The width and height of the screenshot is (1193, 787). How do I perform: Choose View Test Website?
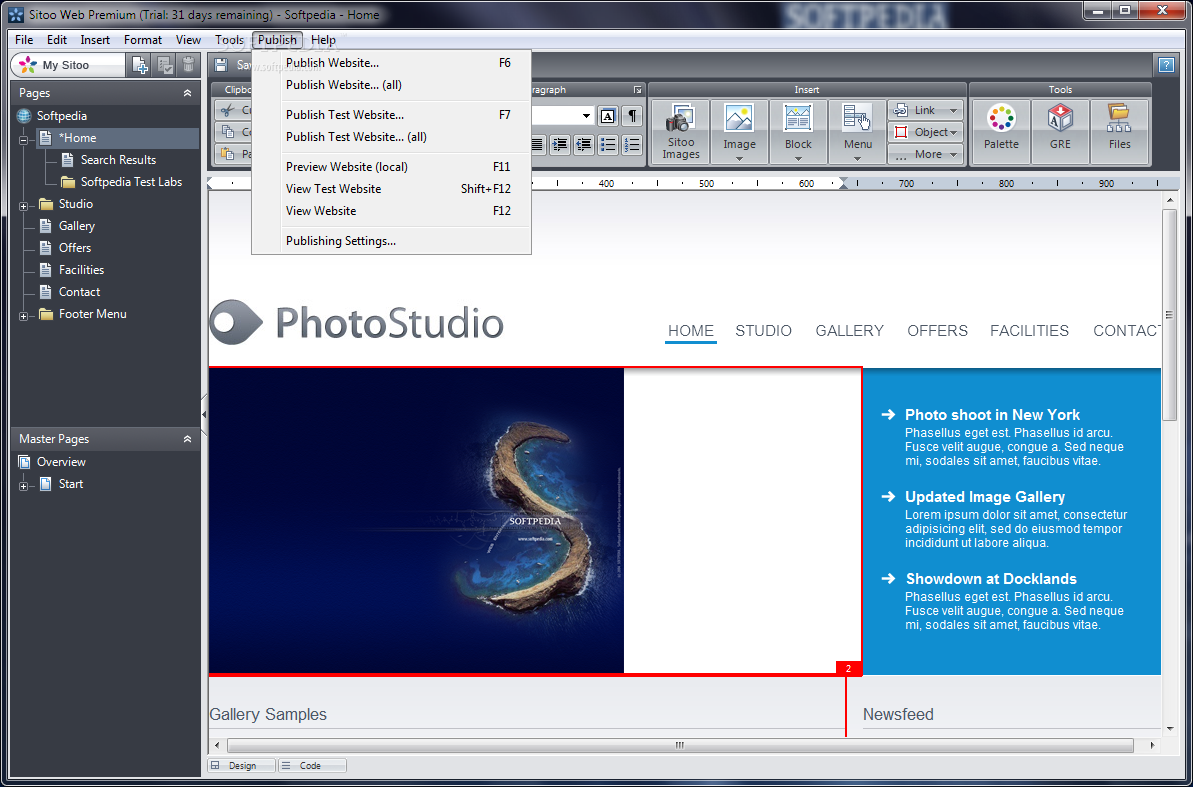[391, 189]
